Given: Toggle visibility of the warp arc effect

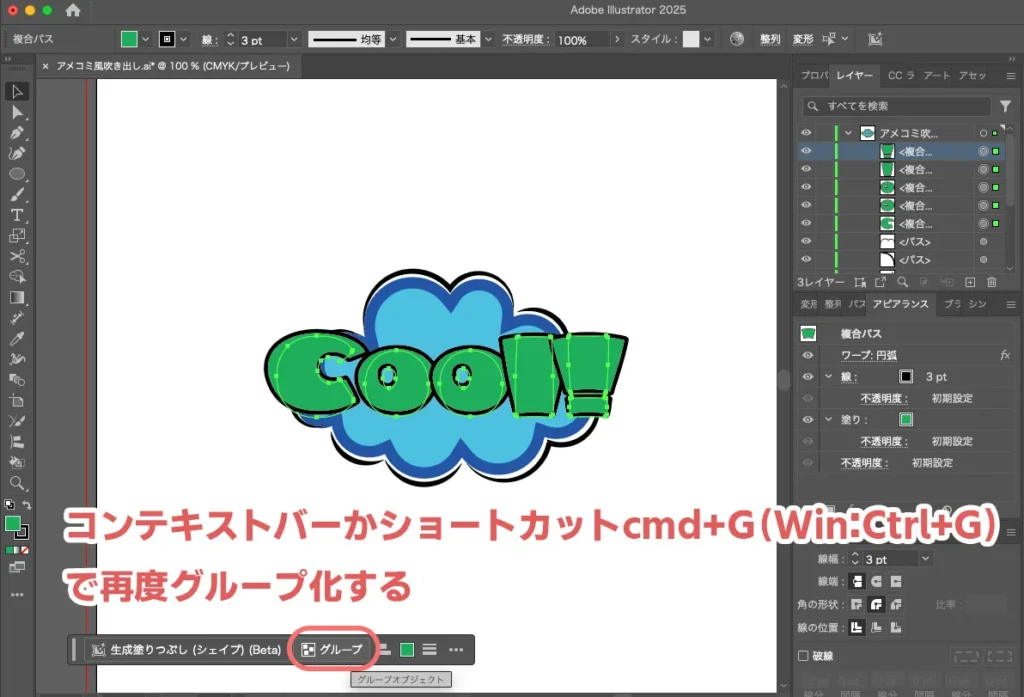Looking at the screenshot, I should click(806, 355).
